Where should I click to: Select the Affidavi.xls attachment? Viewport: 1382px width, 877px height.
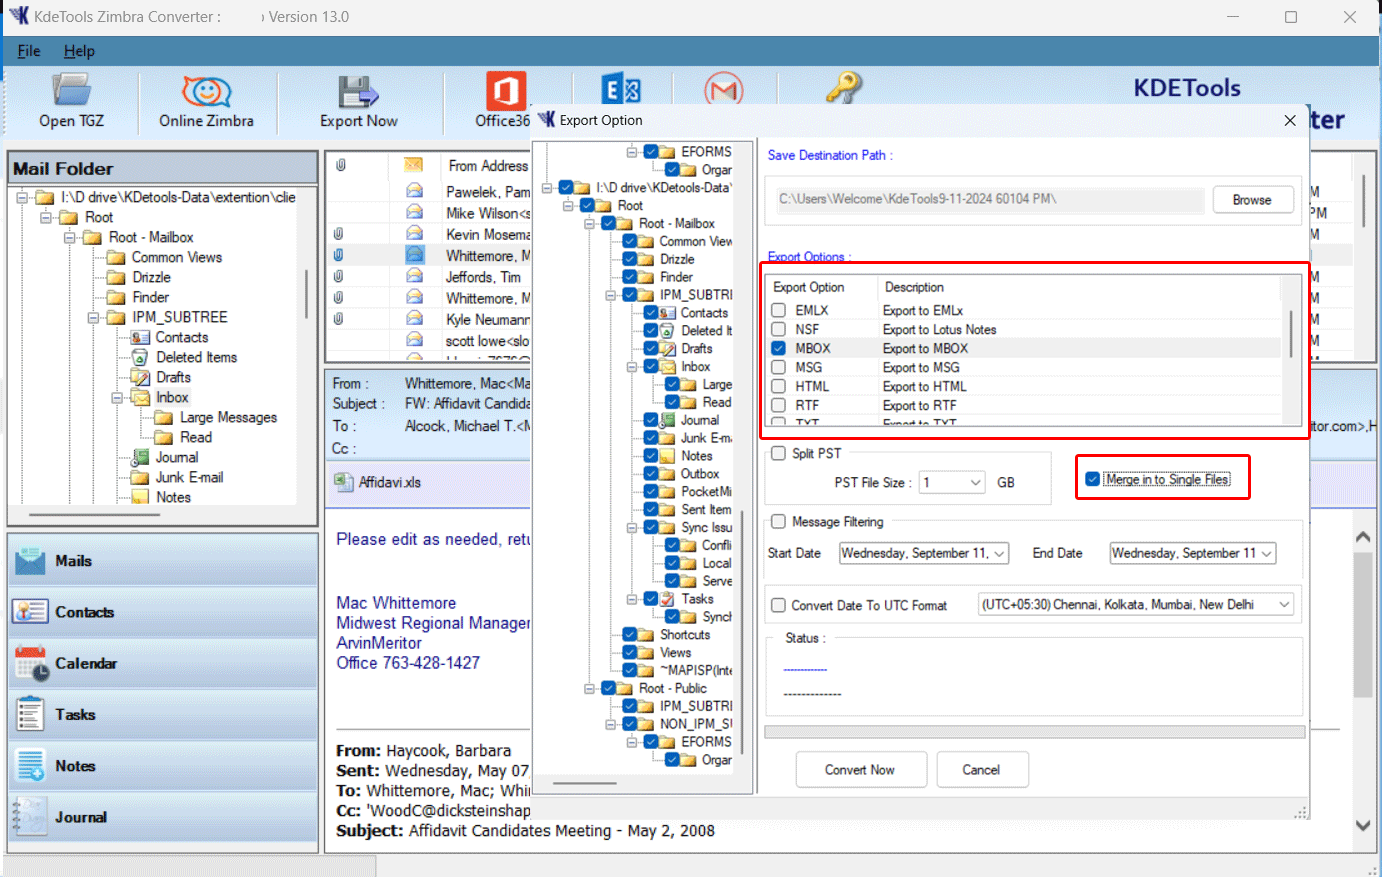click(x=389, y=482)
